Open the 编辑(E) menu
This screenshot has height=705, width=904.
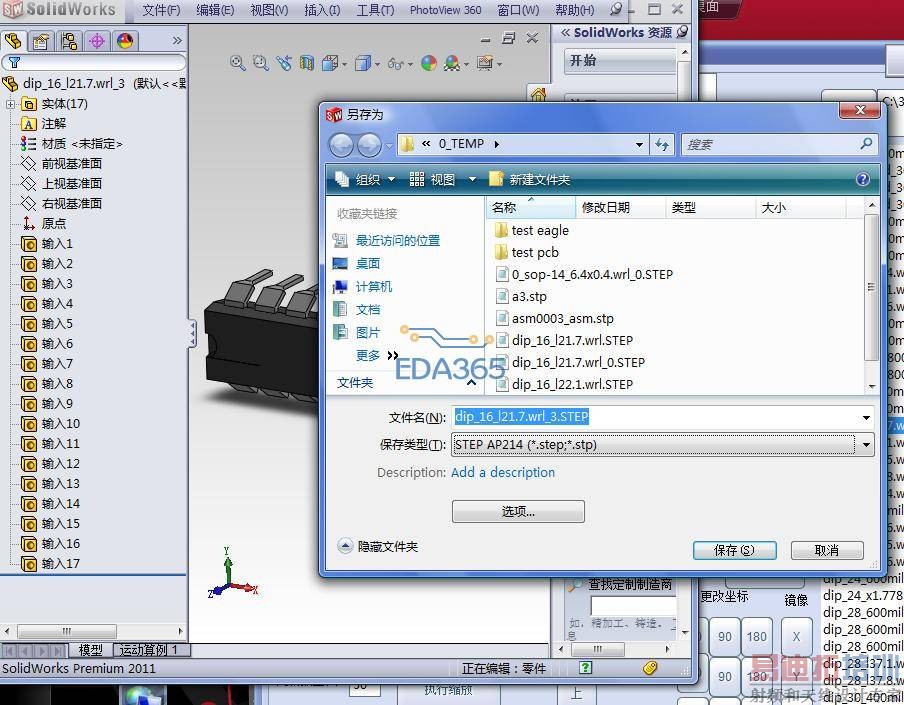(214, 10)
